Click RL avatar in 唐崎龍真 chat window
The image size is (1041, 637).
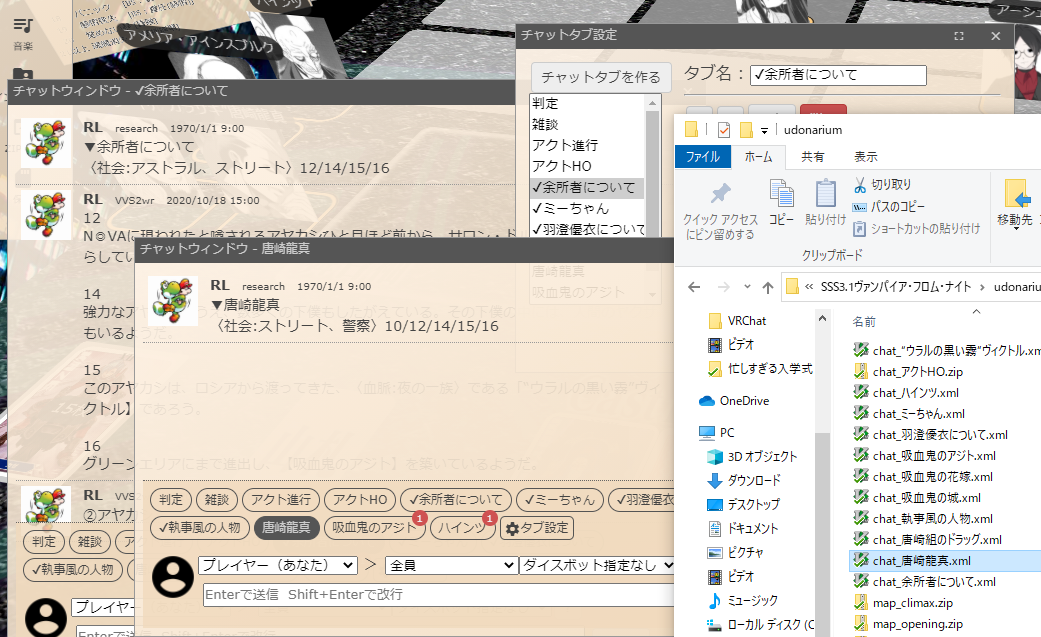[x=173, y=301]
